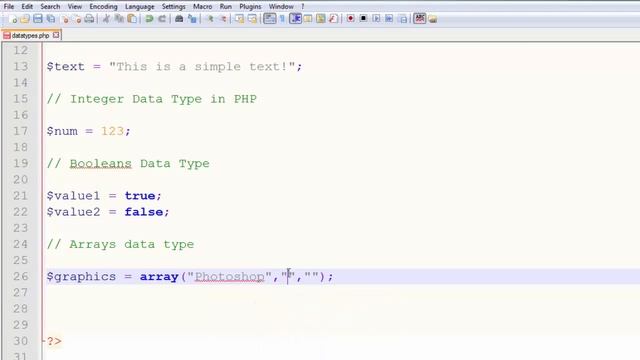The height and width of the screenshot is (360, 640).
Task: Open the Window menu
Action: click(x=281, y=7)
